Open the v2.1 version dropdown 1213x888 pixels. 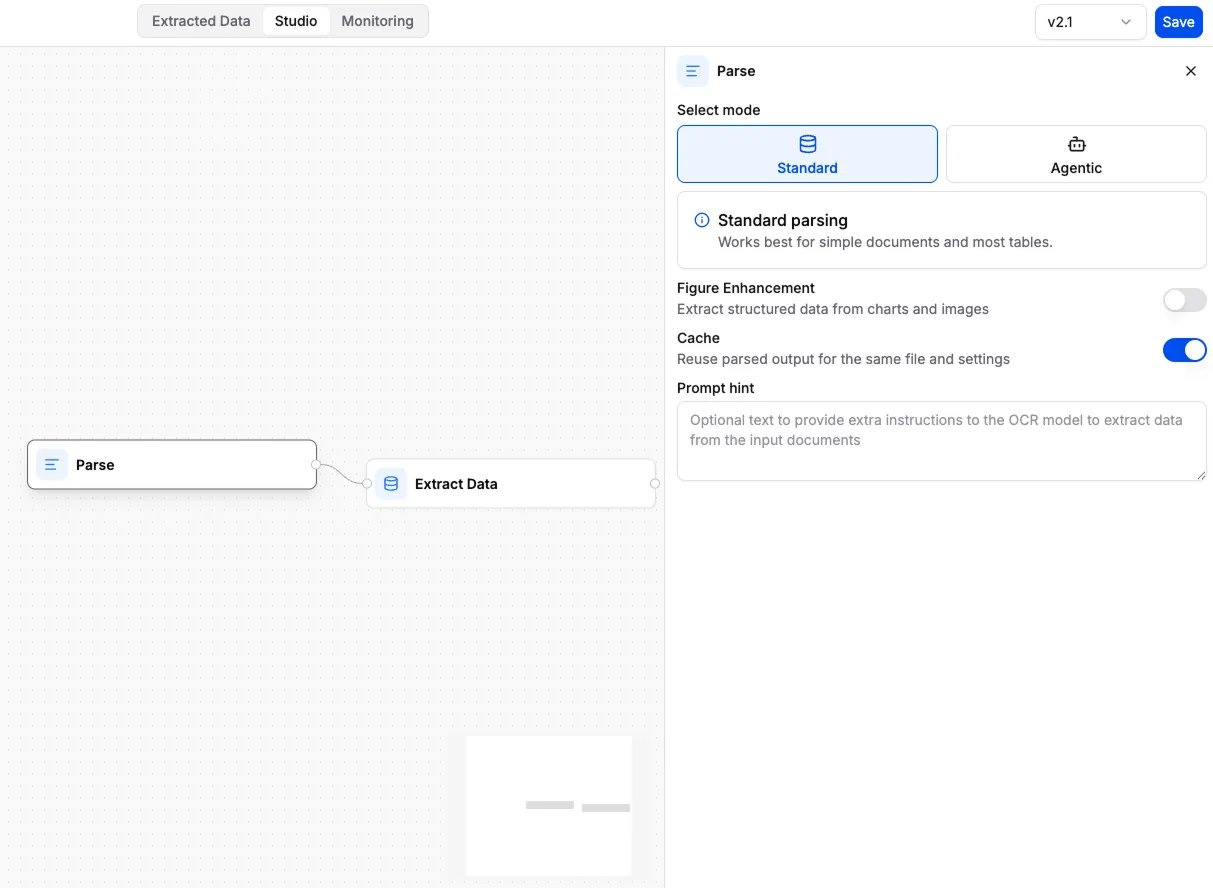click(x=1090, y=22)
